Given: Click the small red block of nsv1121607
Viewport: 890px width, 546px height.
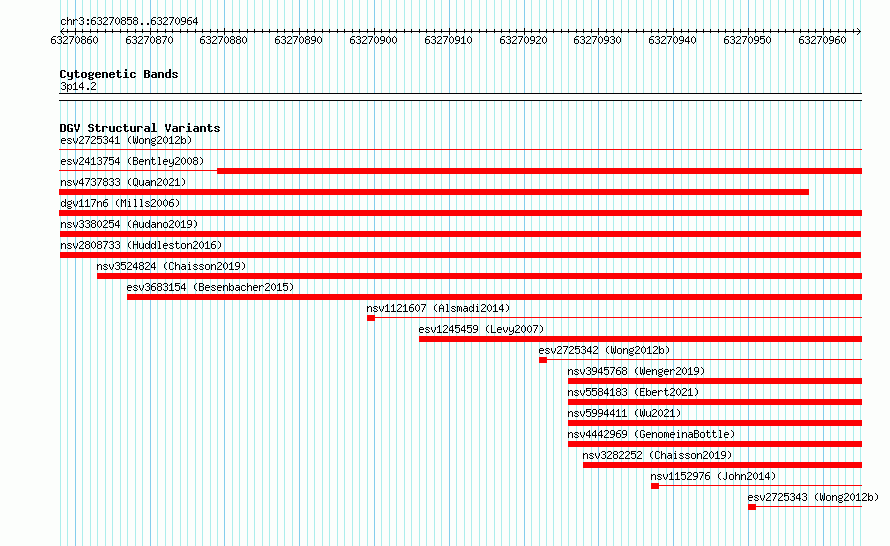Looking at the screenshot, I should [371, 318].
